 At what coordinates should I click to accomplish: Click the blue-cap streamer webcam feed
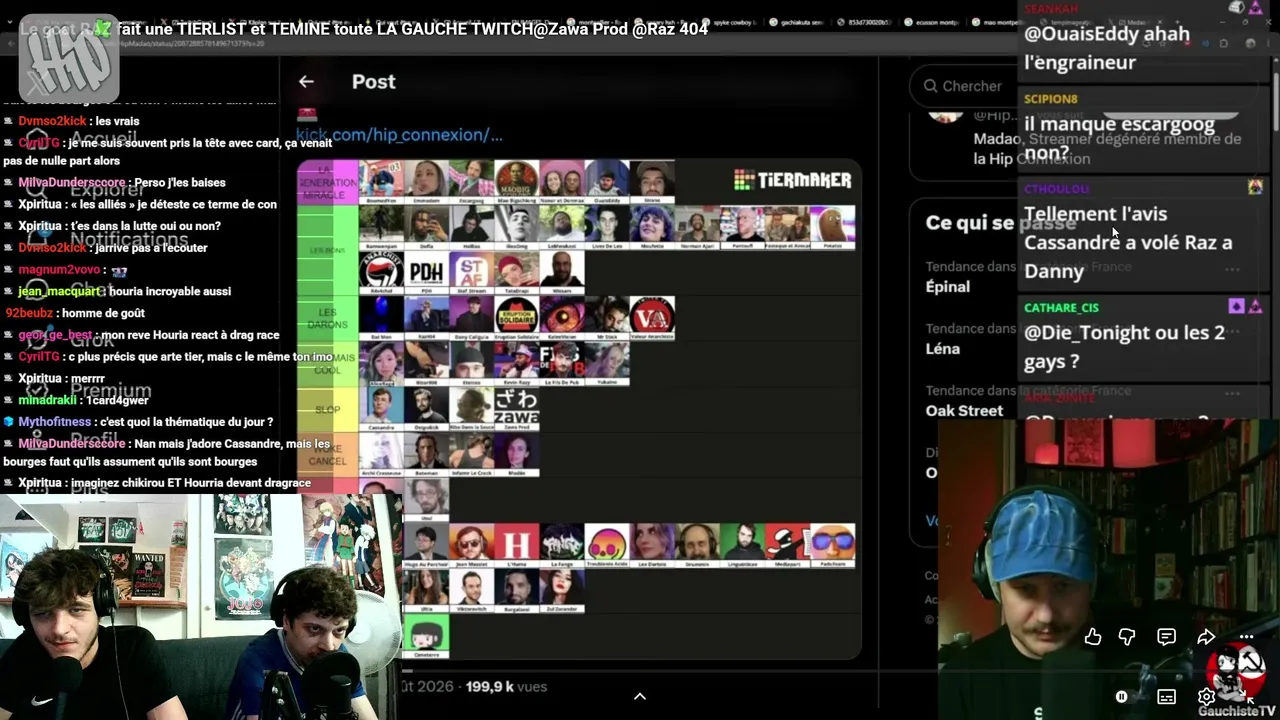coord(1109,570)
